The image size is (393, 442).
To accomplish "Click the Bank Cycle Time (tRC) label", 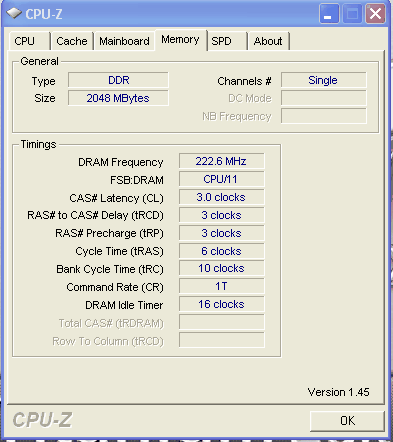I will click(x=110, y=269).
